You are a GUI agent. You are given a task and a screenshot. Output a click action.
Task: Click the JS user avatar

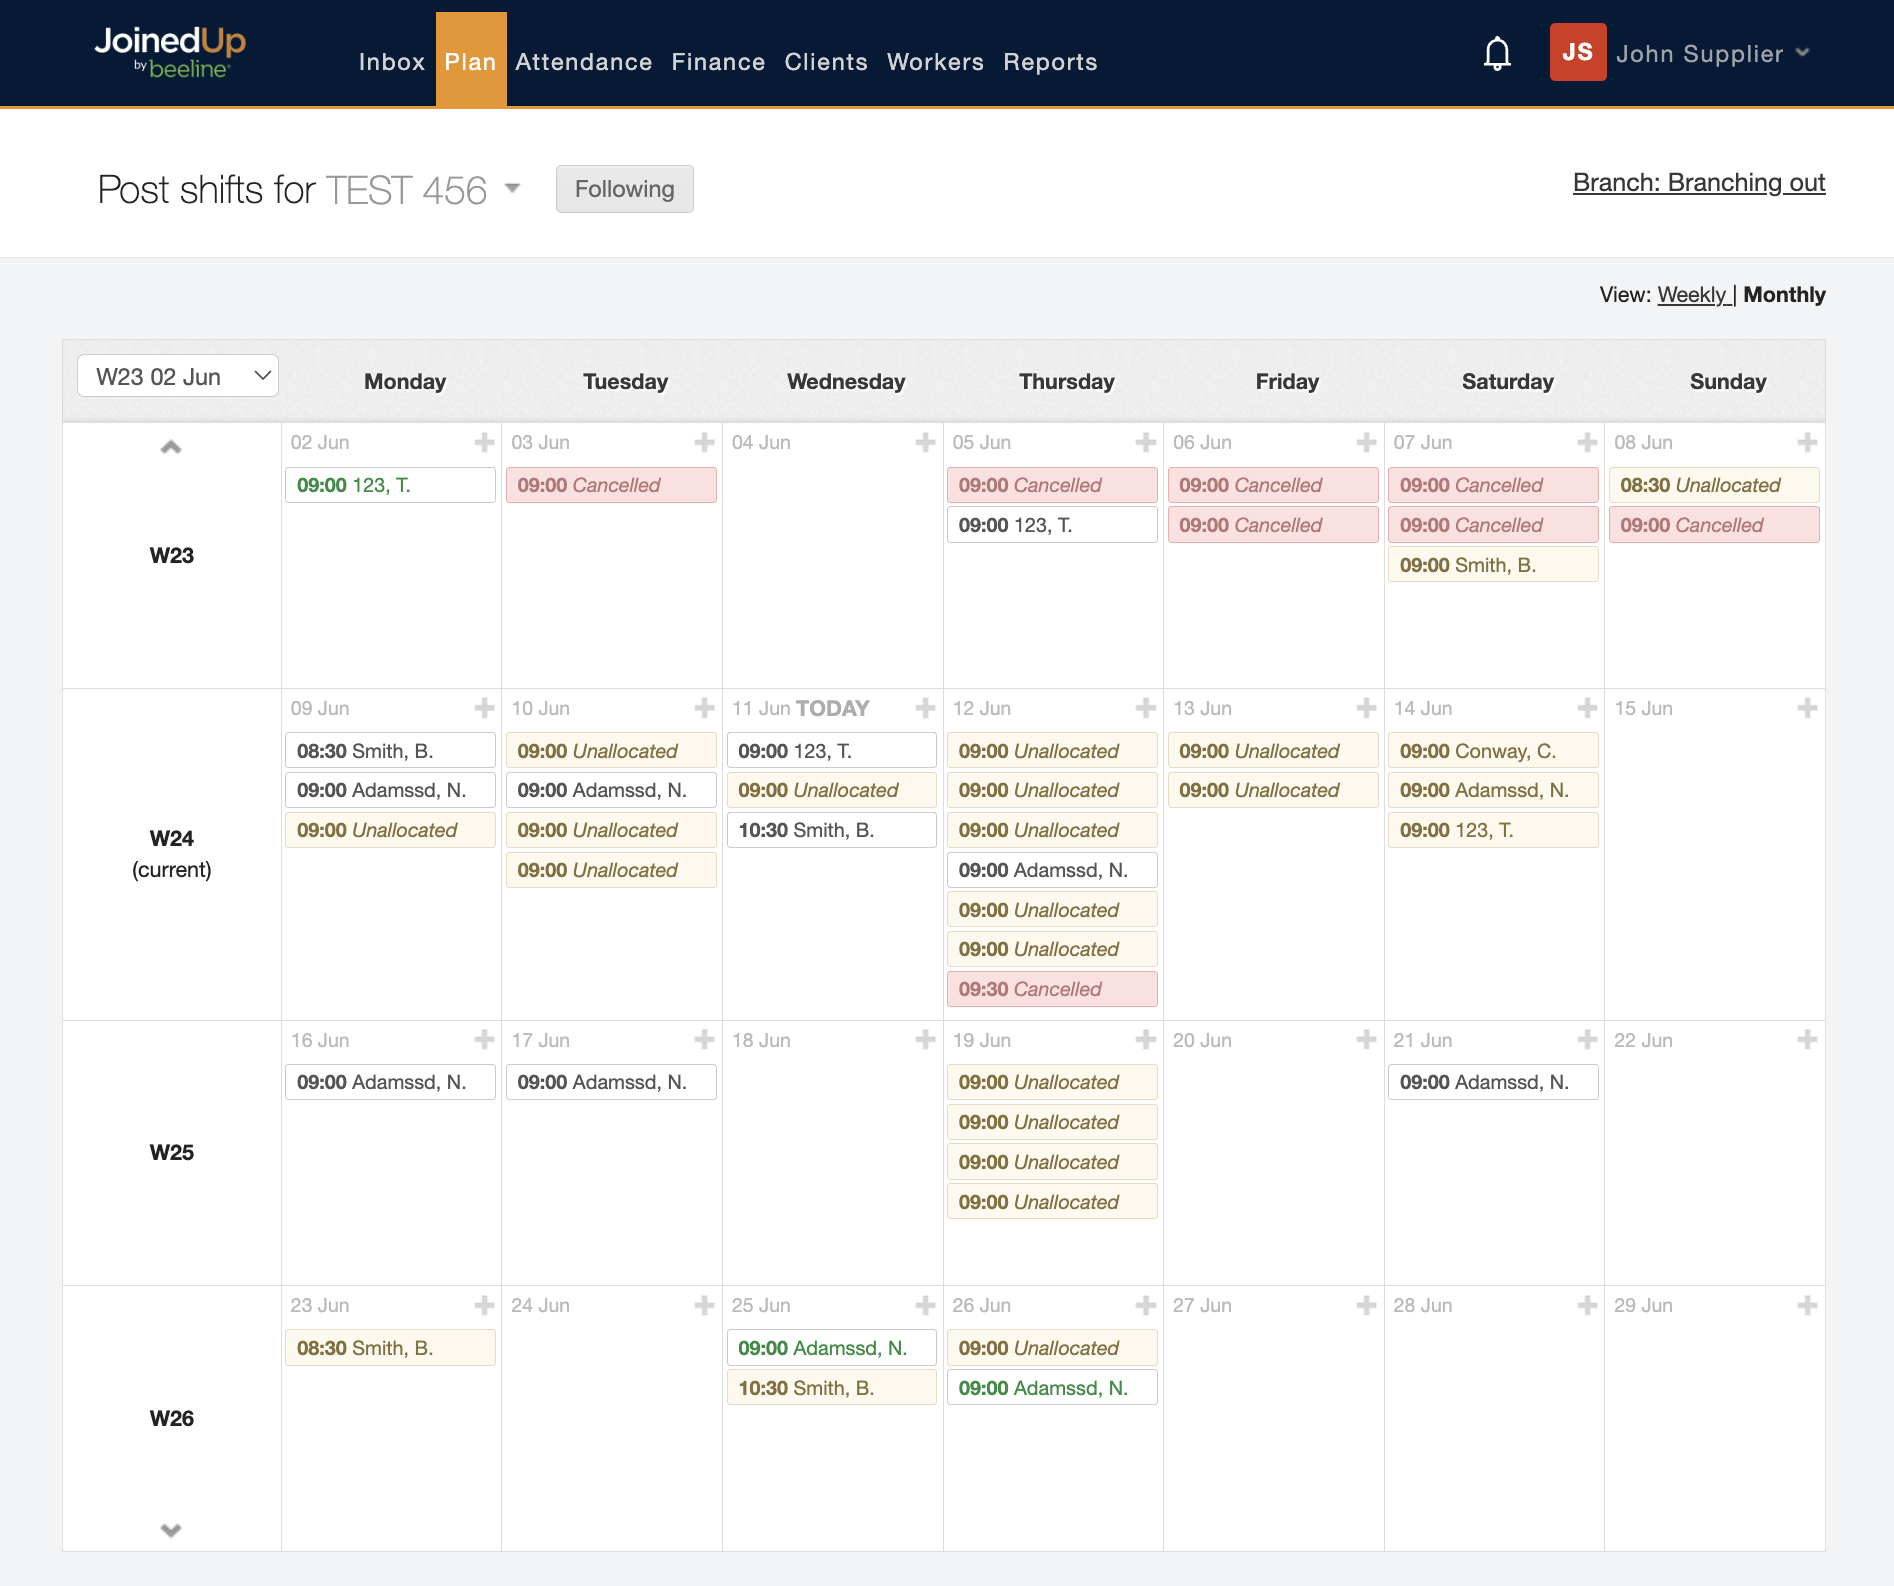coord(1577,53)
